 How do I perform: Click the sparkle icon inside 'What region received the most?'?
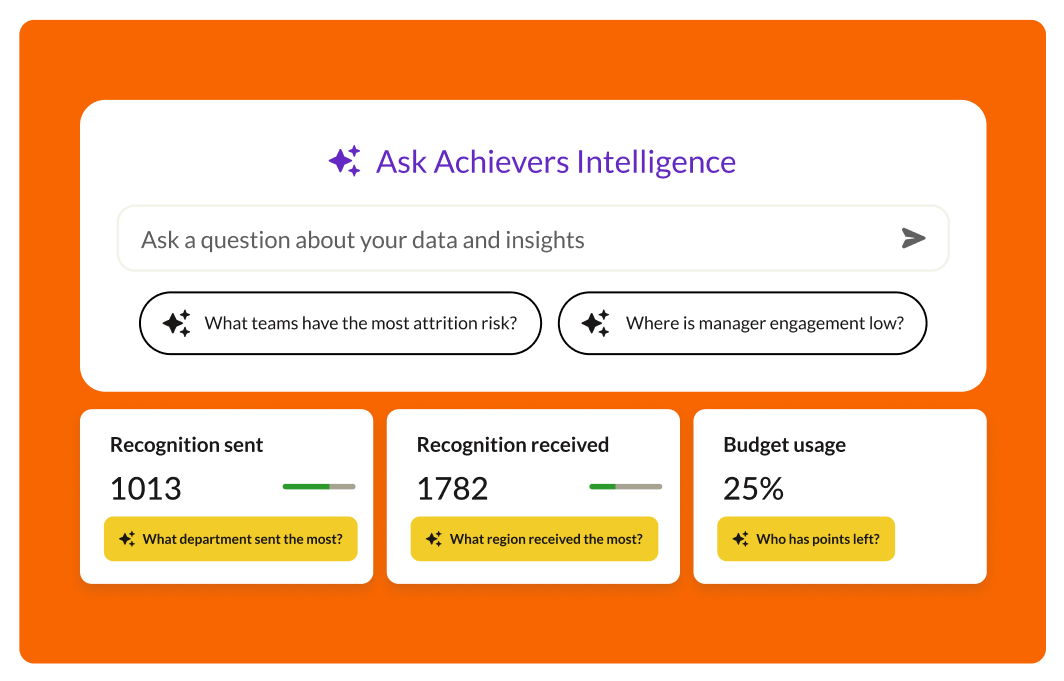click(x=433, y=538)
